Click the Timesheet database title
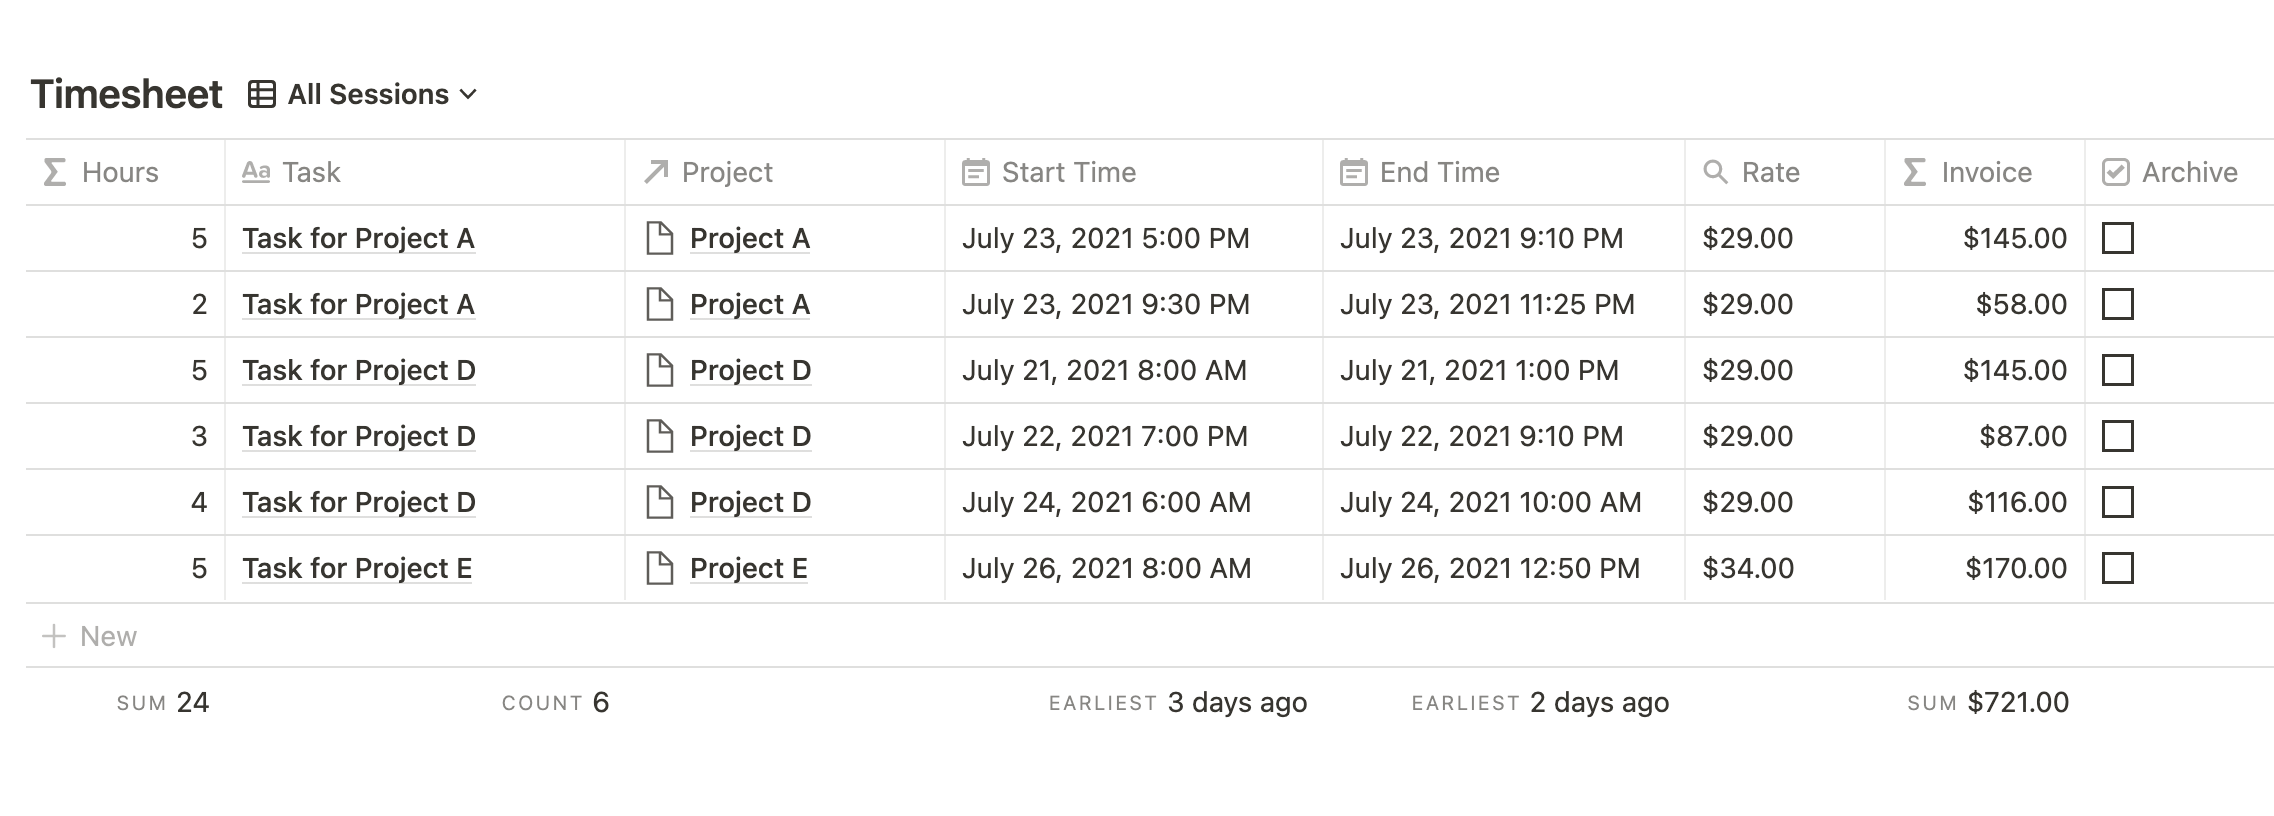 (126, 94)
